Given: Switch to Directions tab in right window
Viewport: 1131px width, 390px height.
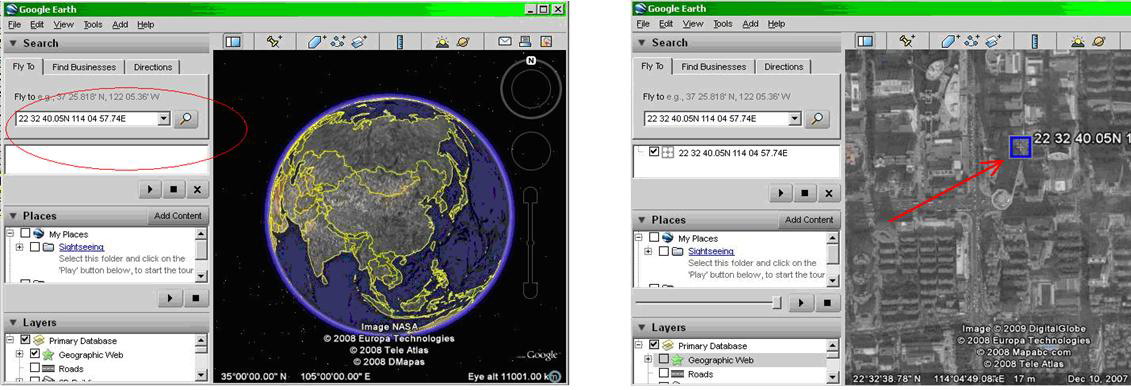Looking at the screenshot, I should [x=783, y=66].
